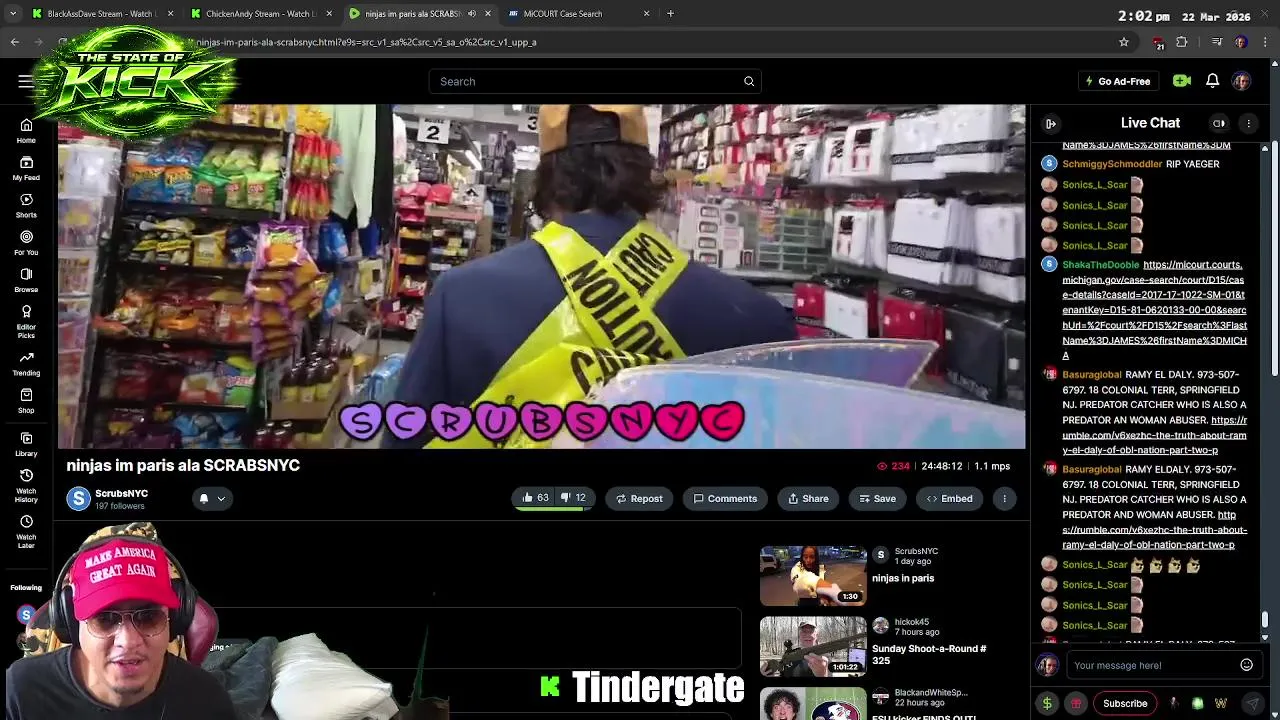Image resolution: width=1280 pixels, height=720 pixels.
Task: Click the dollar Rant icon below chat
Action: click(1047, 703)
